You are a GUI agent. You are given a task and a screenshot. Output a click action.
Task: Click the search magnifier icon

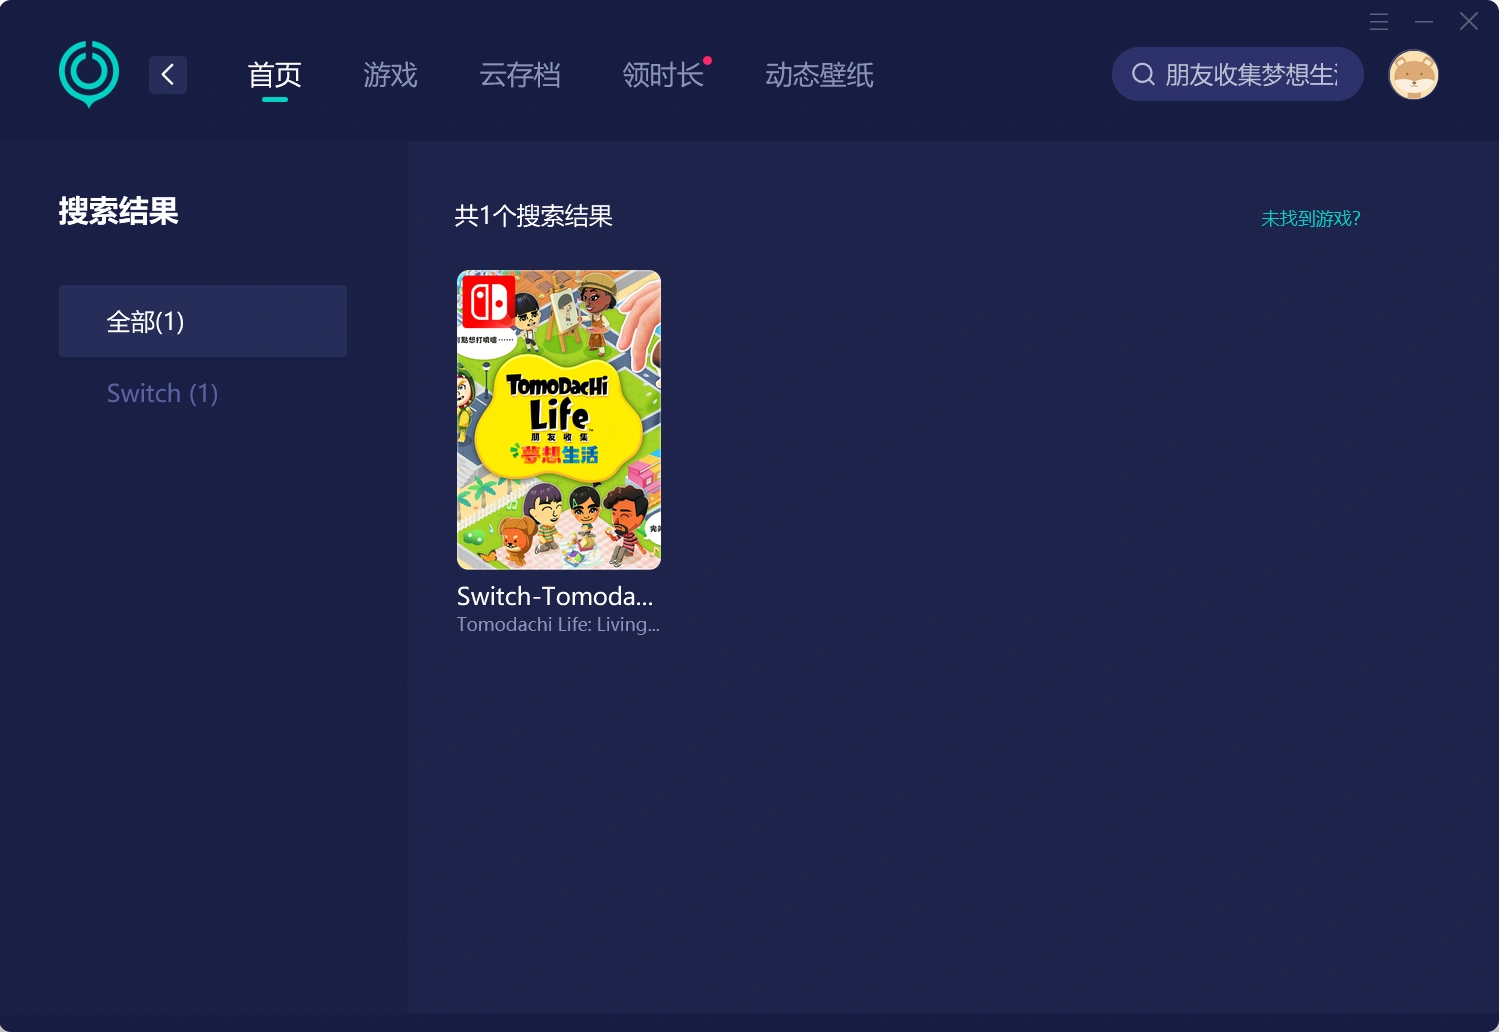tap(1143, 74)
